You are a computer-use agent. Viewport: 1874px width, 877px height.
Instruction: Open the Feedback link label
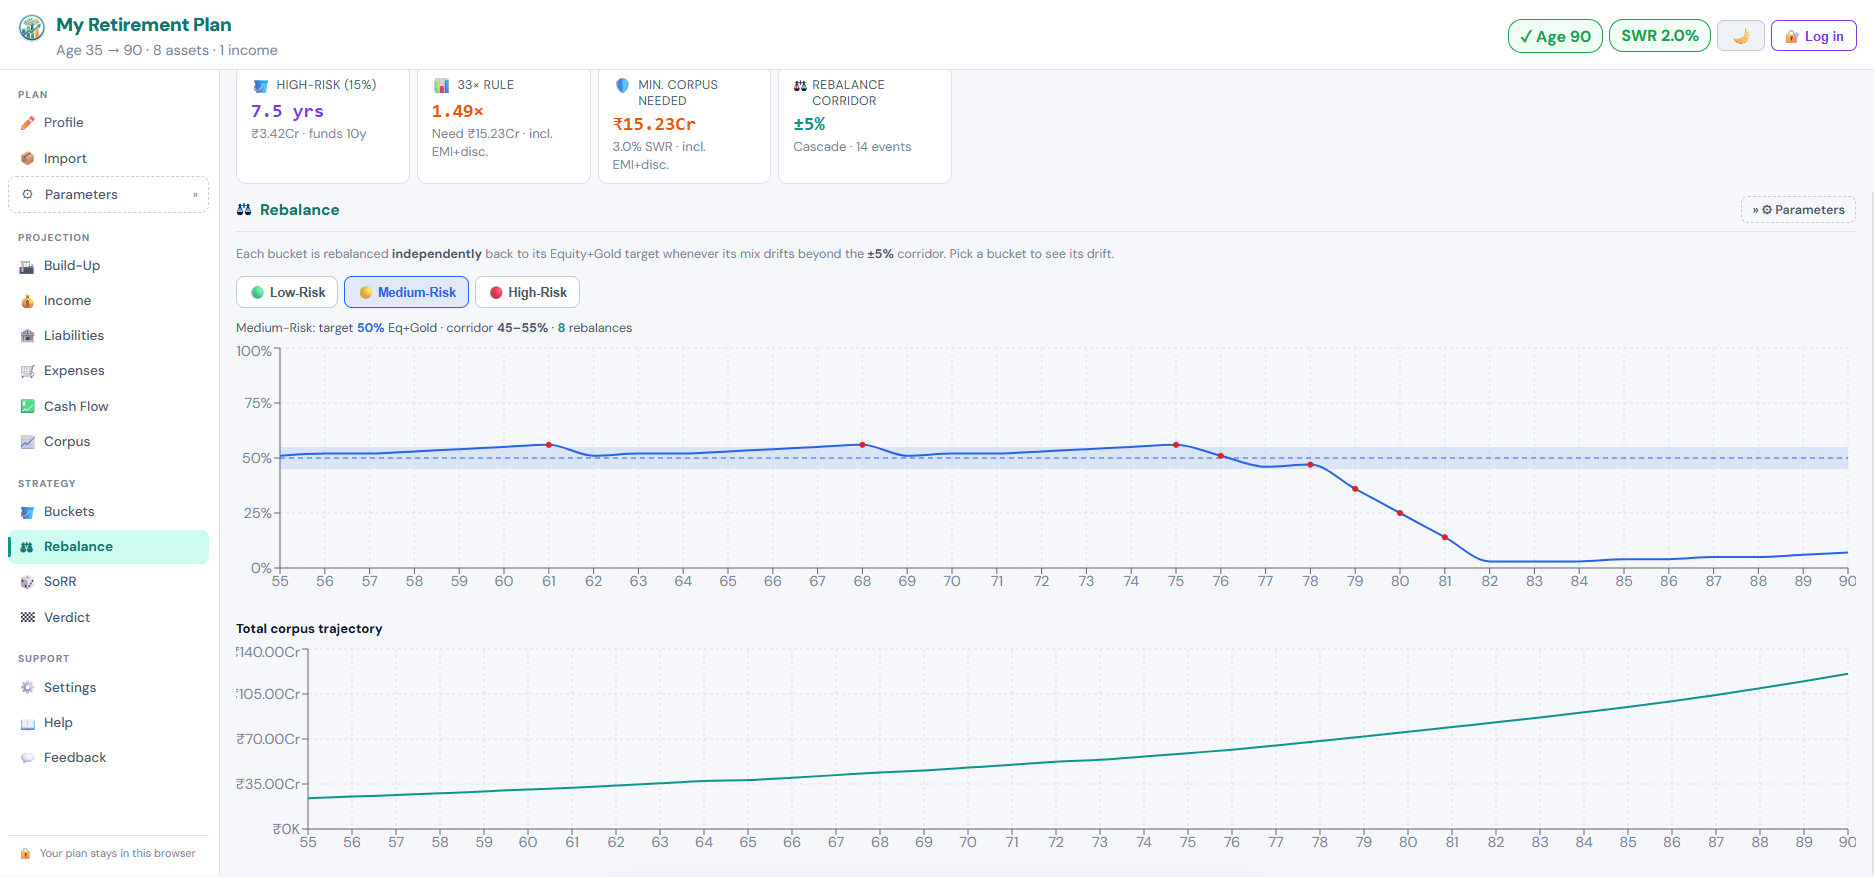pos(75,758)
